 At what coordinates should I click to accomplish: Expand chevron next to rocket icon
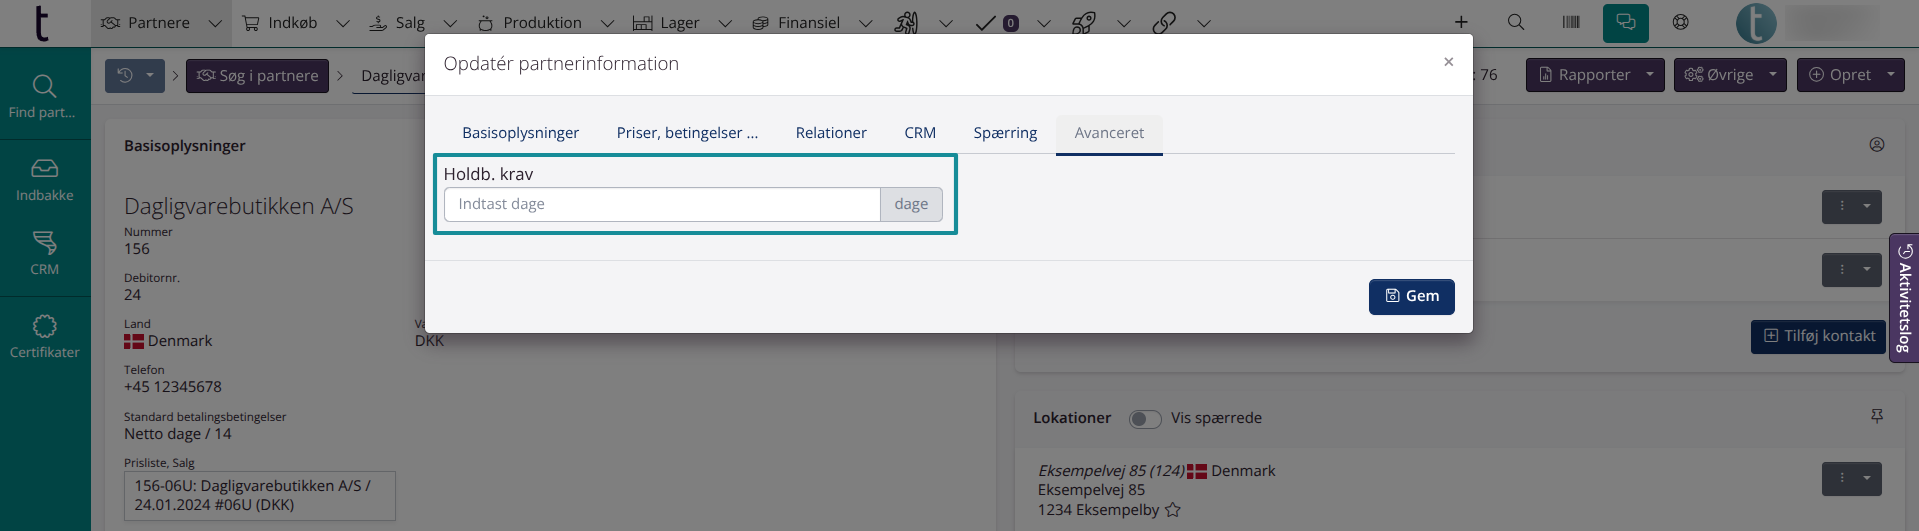1124,23
